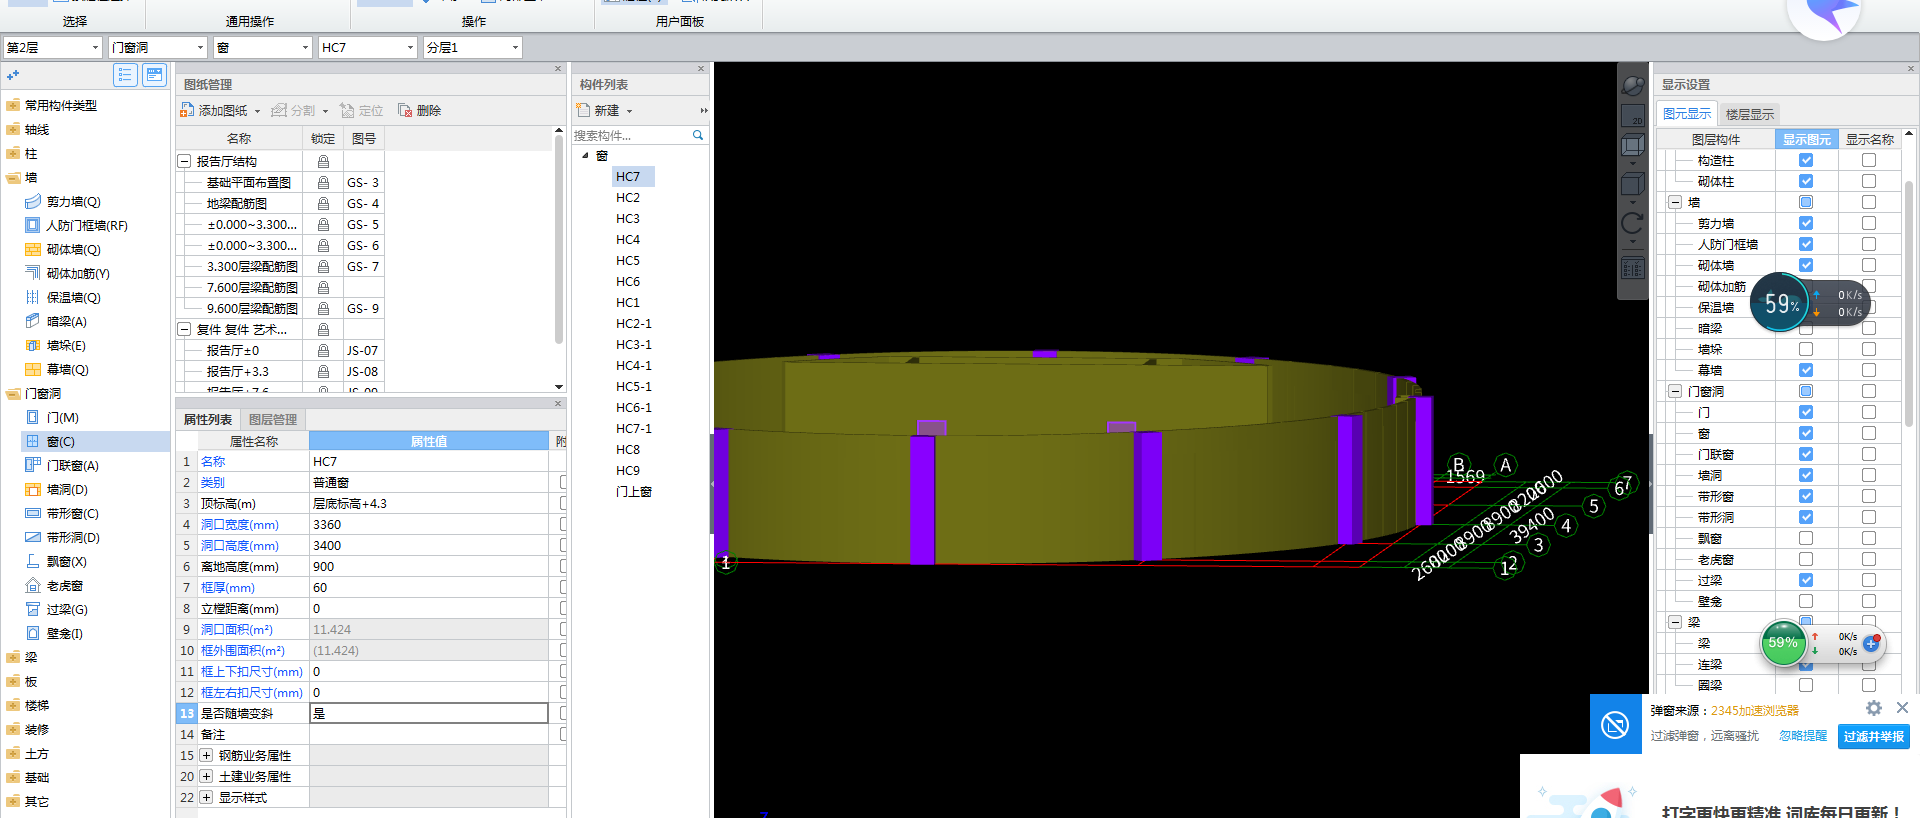The height and width of the screenshot is (818, 1920).
Task: Click the solid cube display icon
Action: tap(1632, 184)
